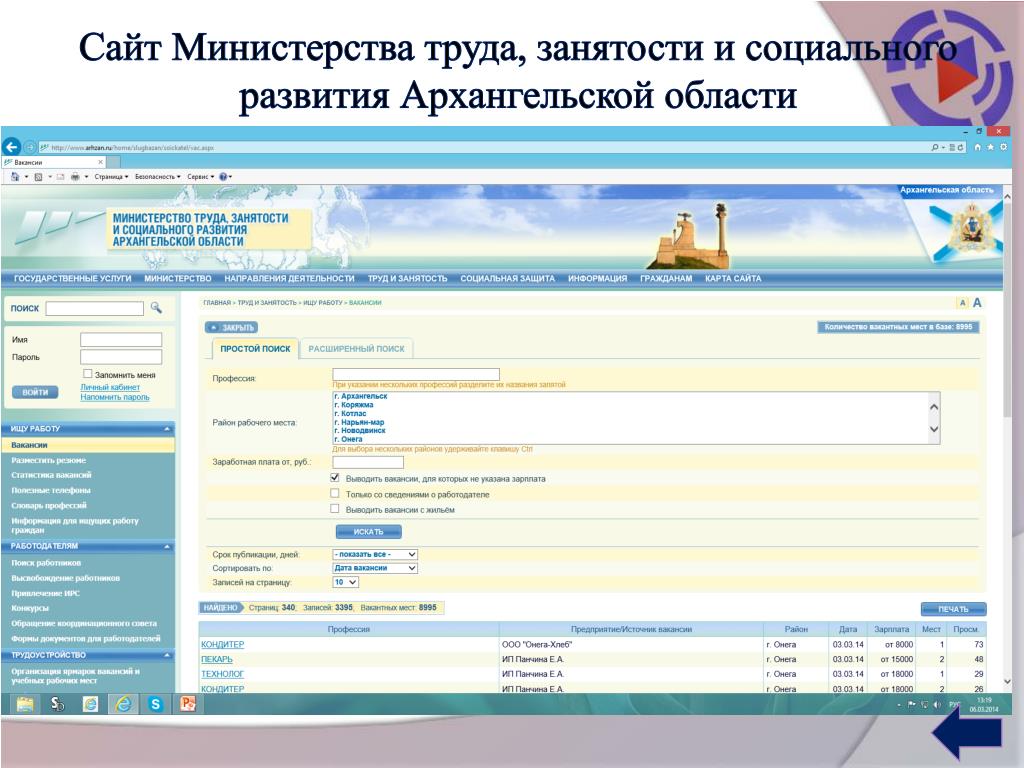Screen dimensions: 1024x768
Task: Open the Записей на страницу dropdown
Action: pos(345,582)
